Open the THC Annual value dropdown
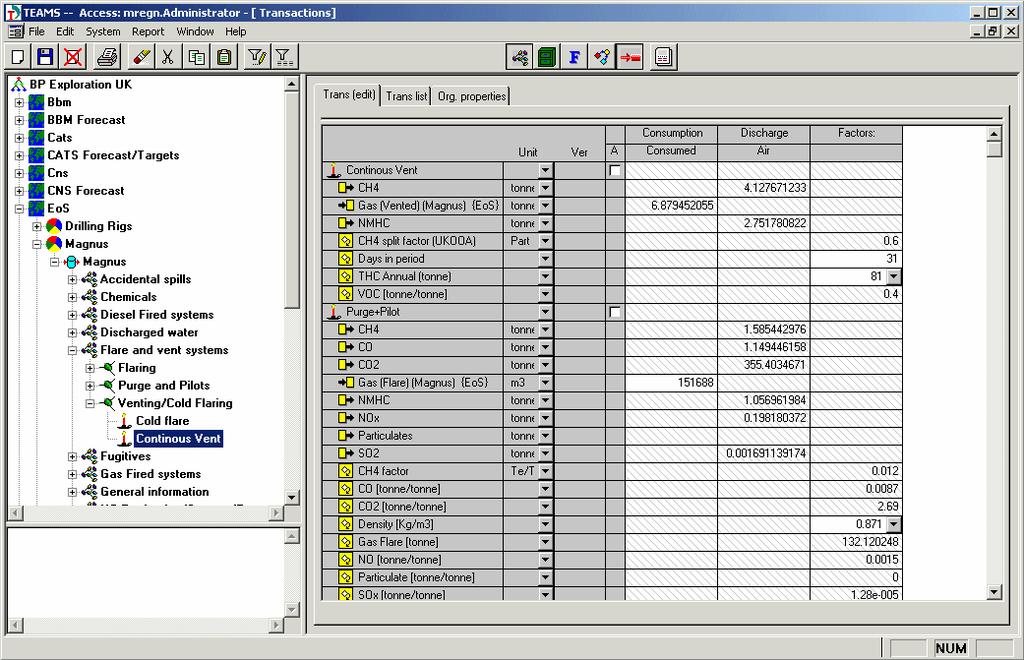The width and height of the screenshot is (1024, 660). click(x=893, y=277)
